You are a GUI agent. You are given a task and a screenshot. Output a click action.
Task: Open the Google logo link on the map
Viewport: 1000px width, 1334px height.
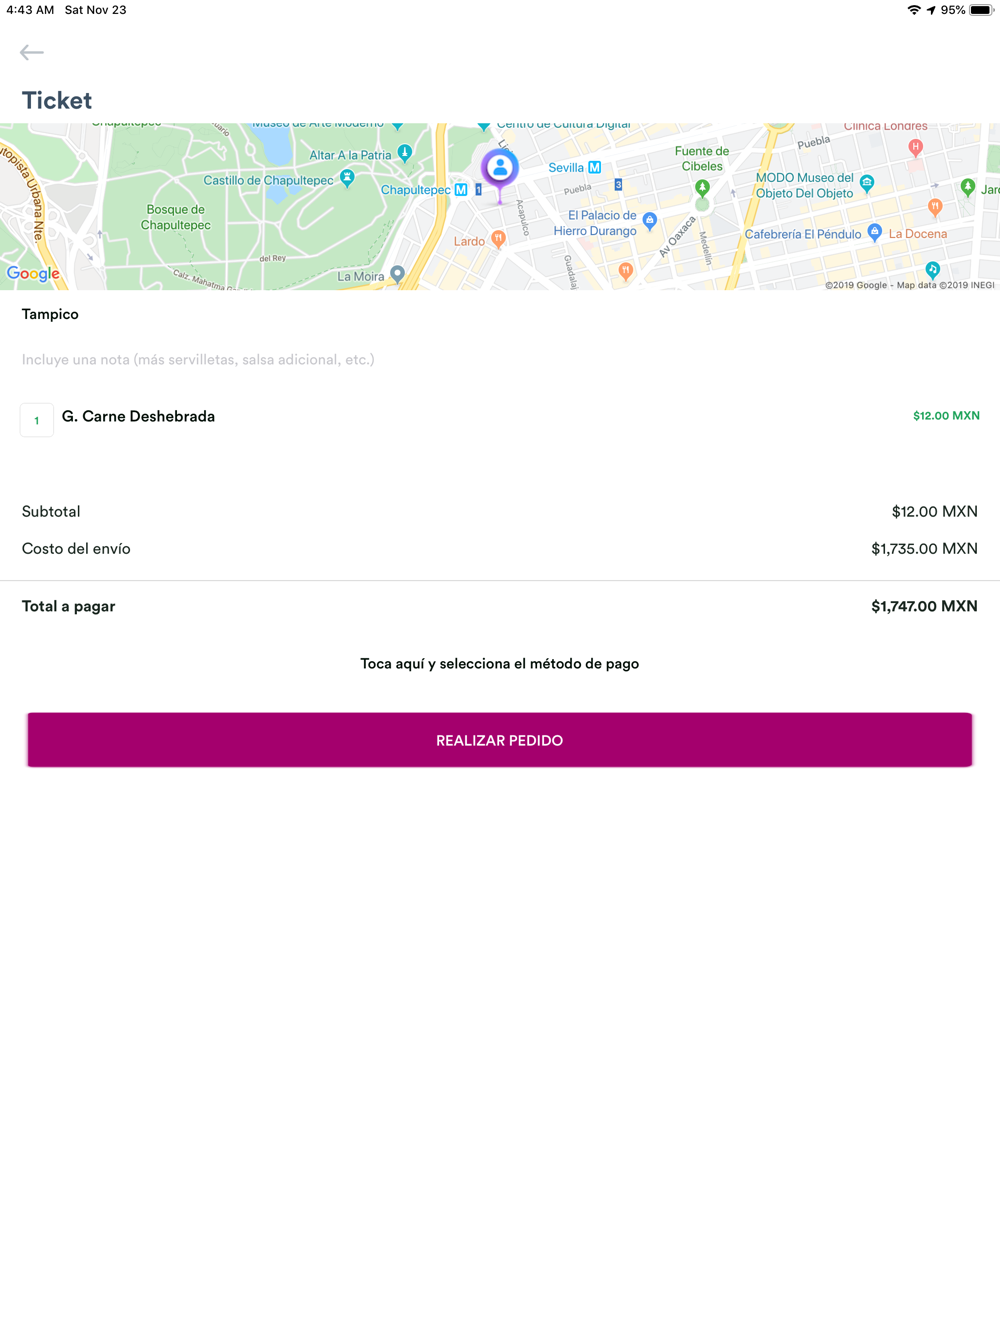(33, 274)
